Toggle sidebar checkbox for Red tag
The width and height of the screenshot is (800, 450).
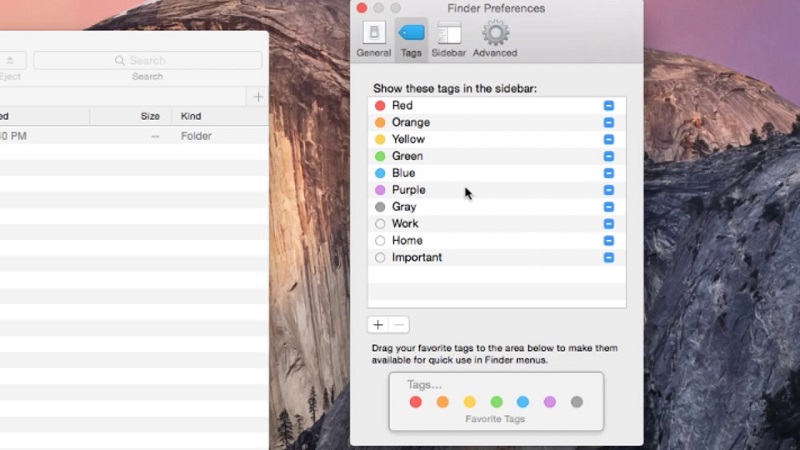click(609, 106)
